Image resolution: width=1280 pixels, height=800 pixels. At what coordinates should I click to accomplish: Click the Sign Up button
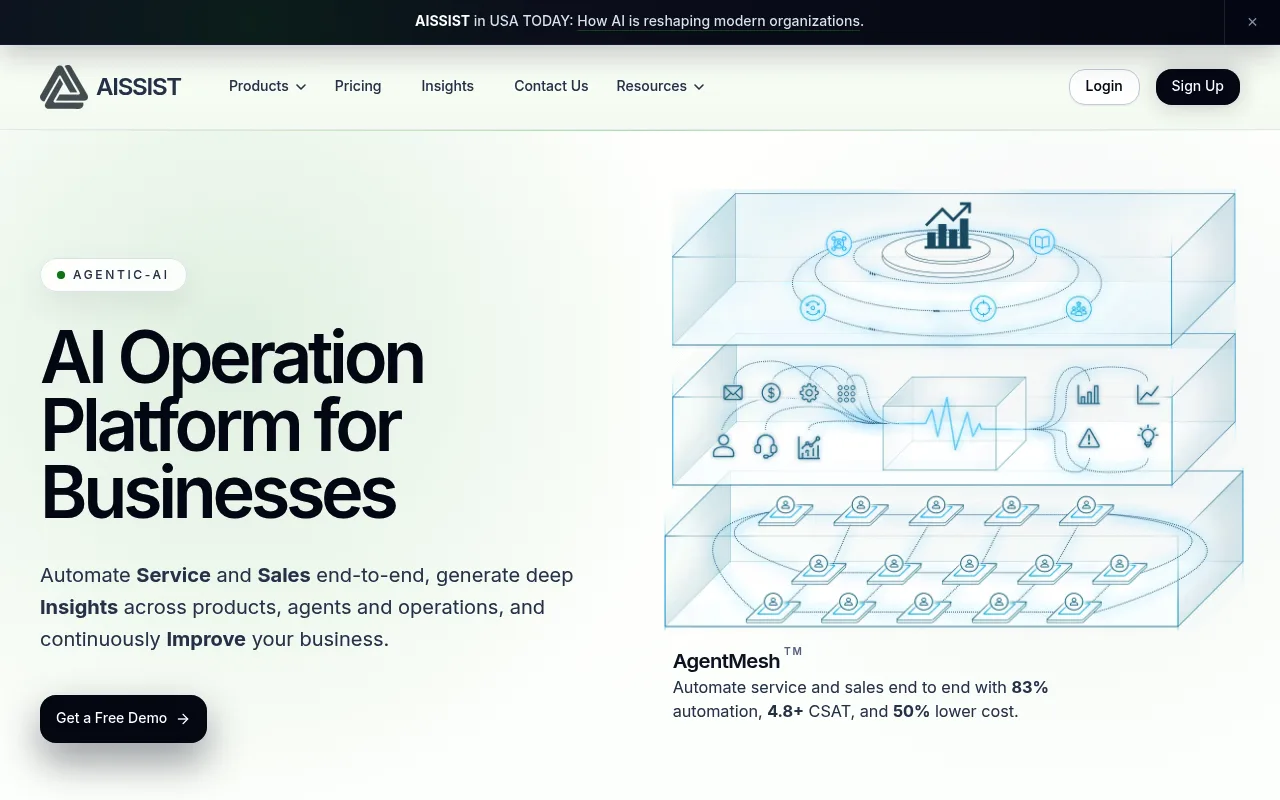(1198, 87)
